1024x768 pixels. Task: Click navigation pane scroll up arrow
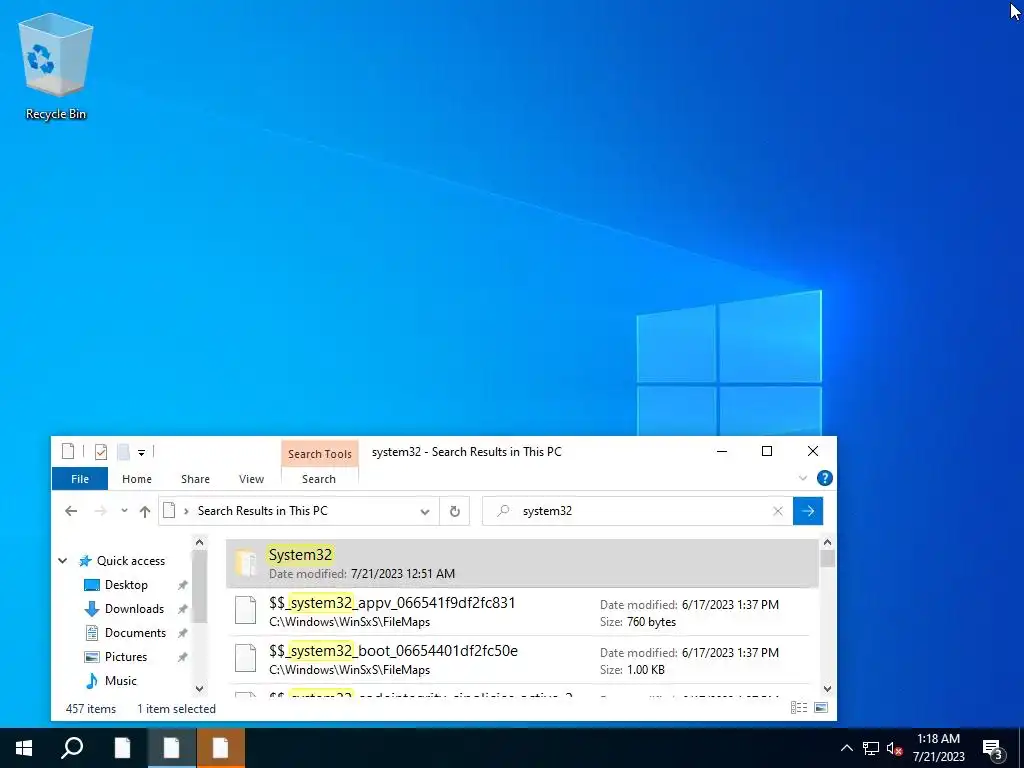199,542
